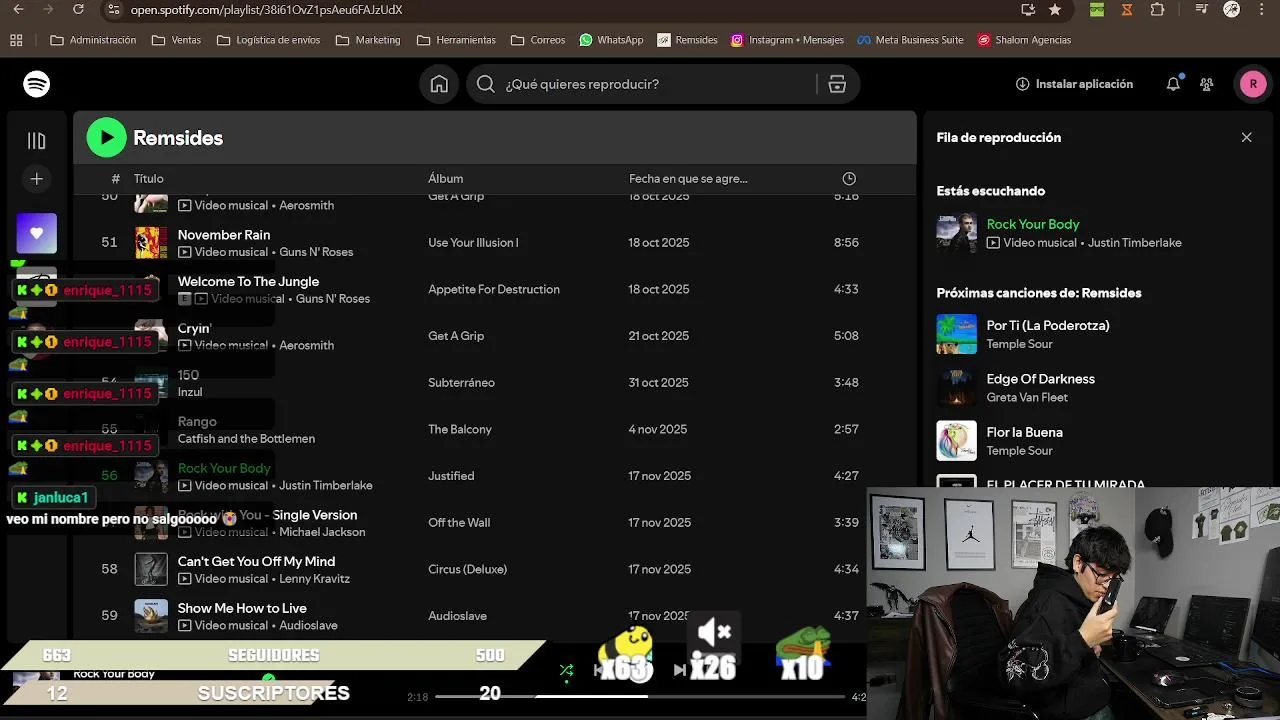Open the Ventas bookmarks folder
Image resolution: width=1280 pixels, height=720 pixels.
click(x=176, y=40)
